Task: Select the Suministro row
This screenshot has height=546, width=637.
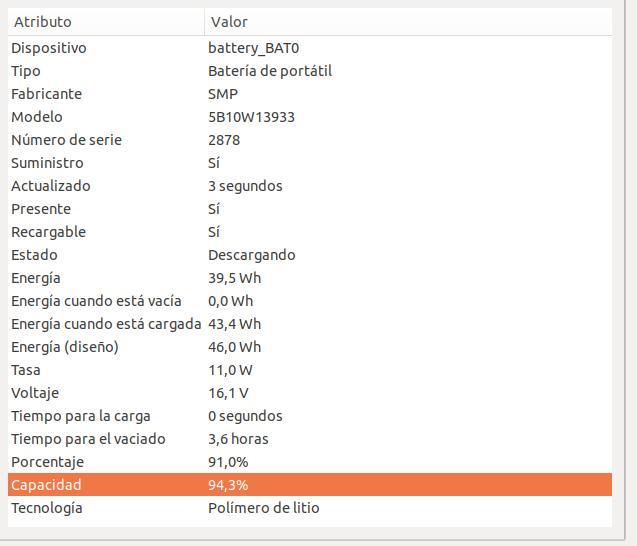Action: pyautogui.click(x=310, y=163)
